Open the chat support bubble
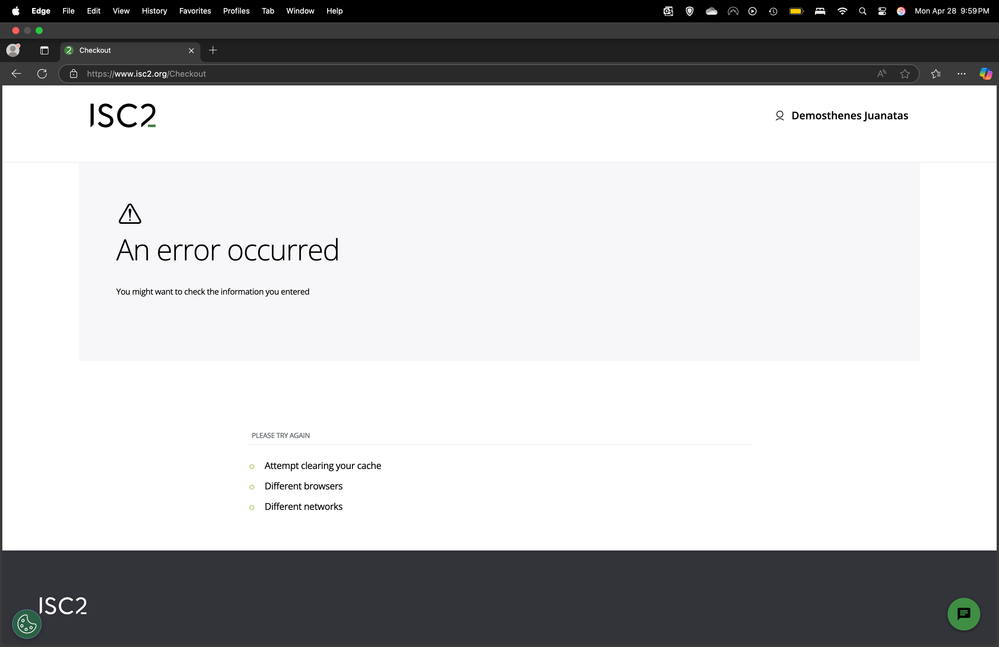 click(963, 614)
